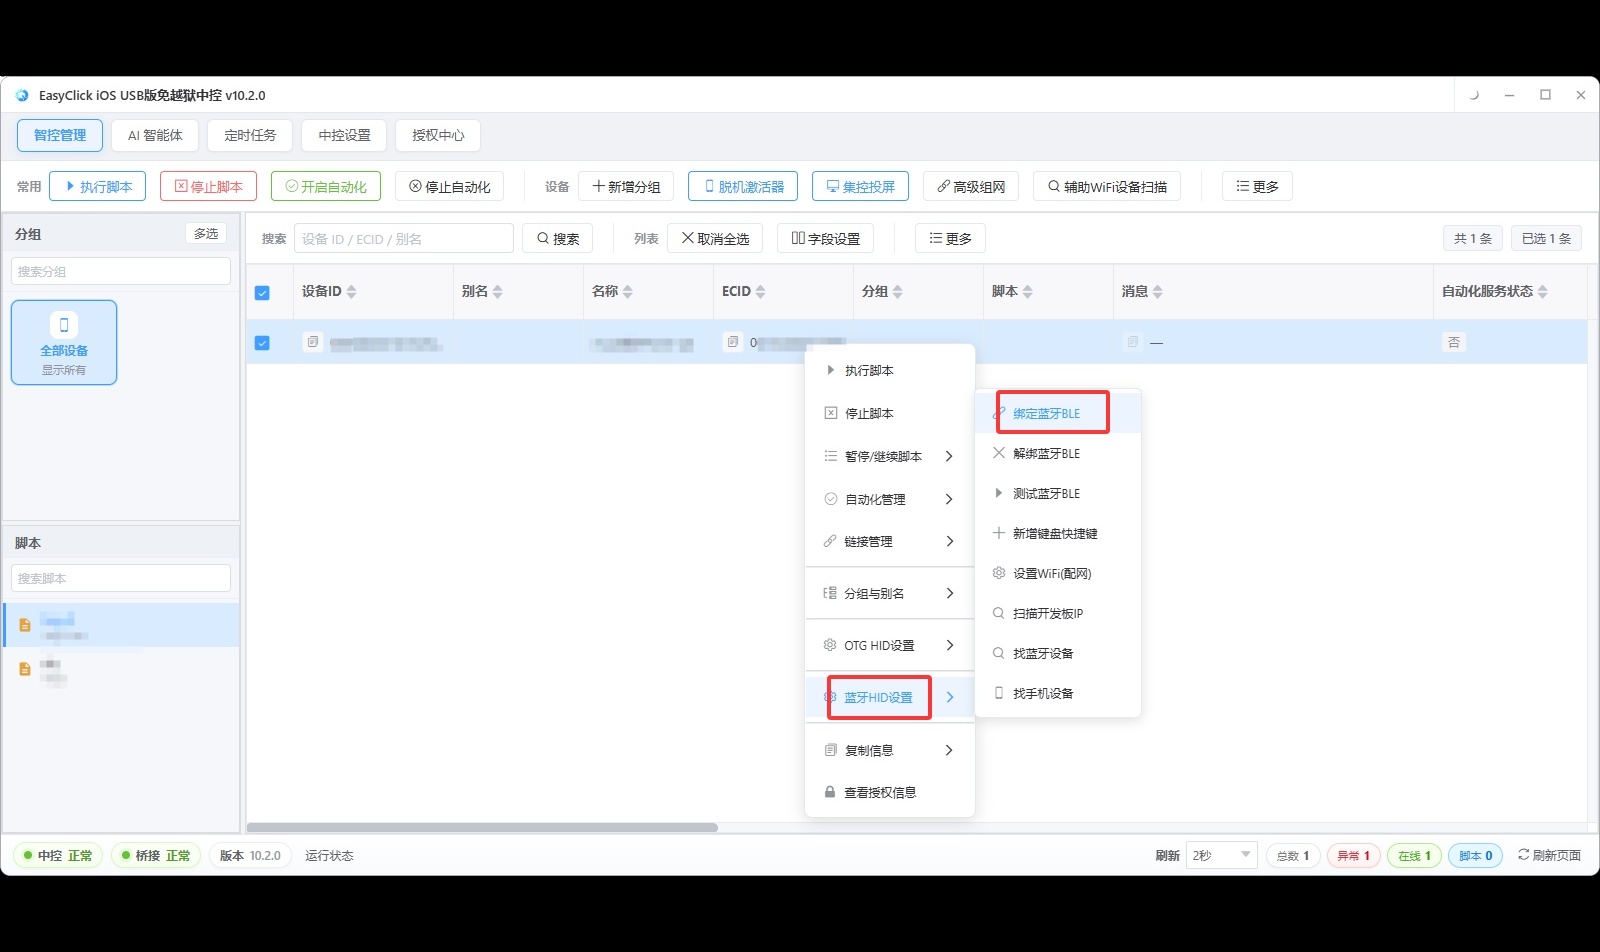Click the sort arrows on 脚本 column
The width and height of the screenshot is (1600, 952).
click(x=1028, y=292)
